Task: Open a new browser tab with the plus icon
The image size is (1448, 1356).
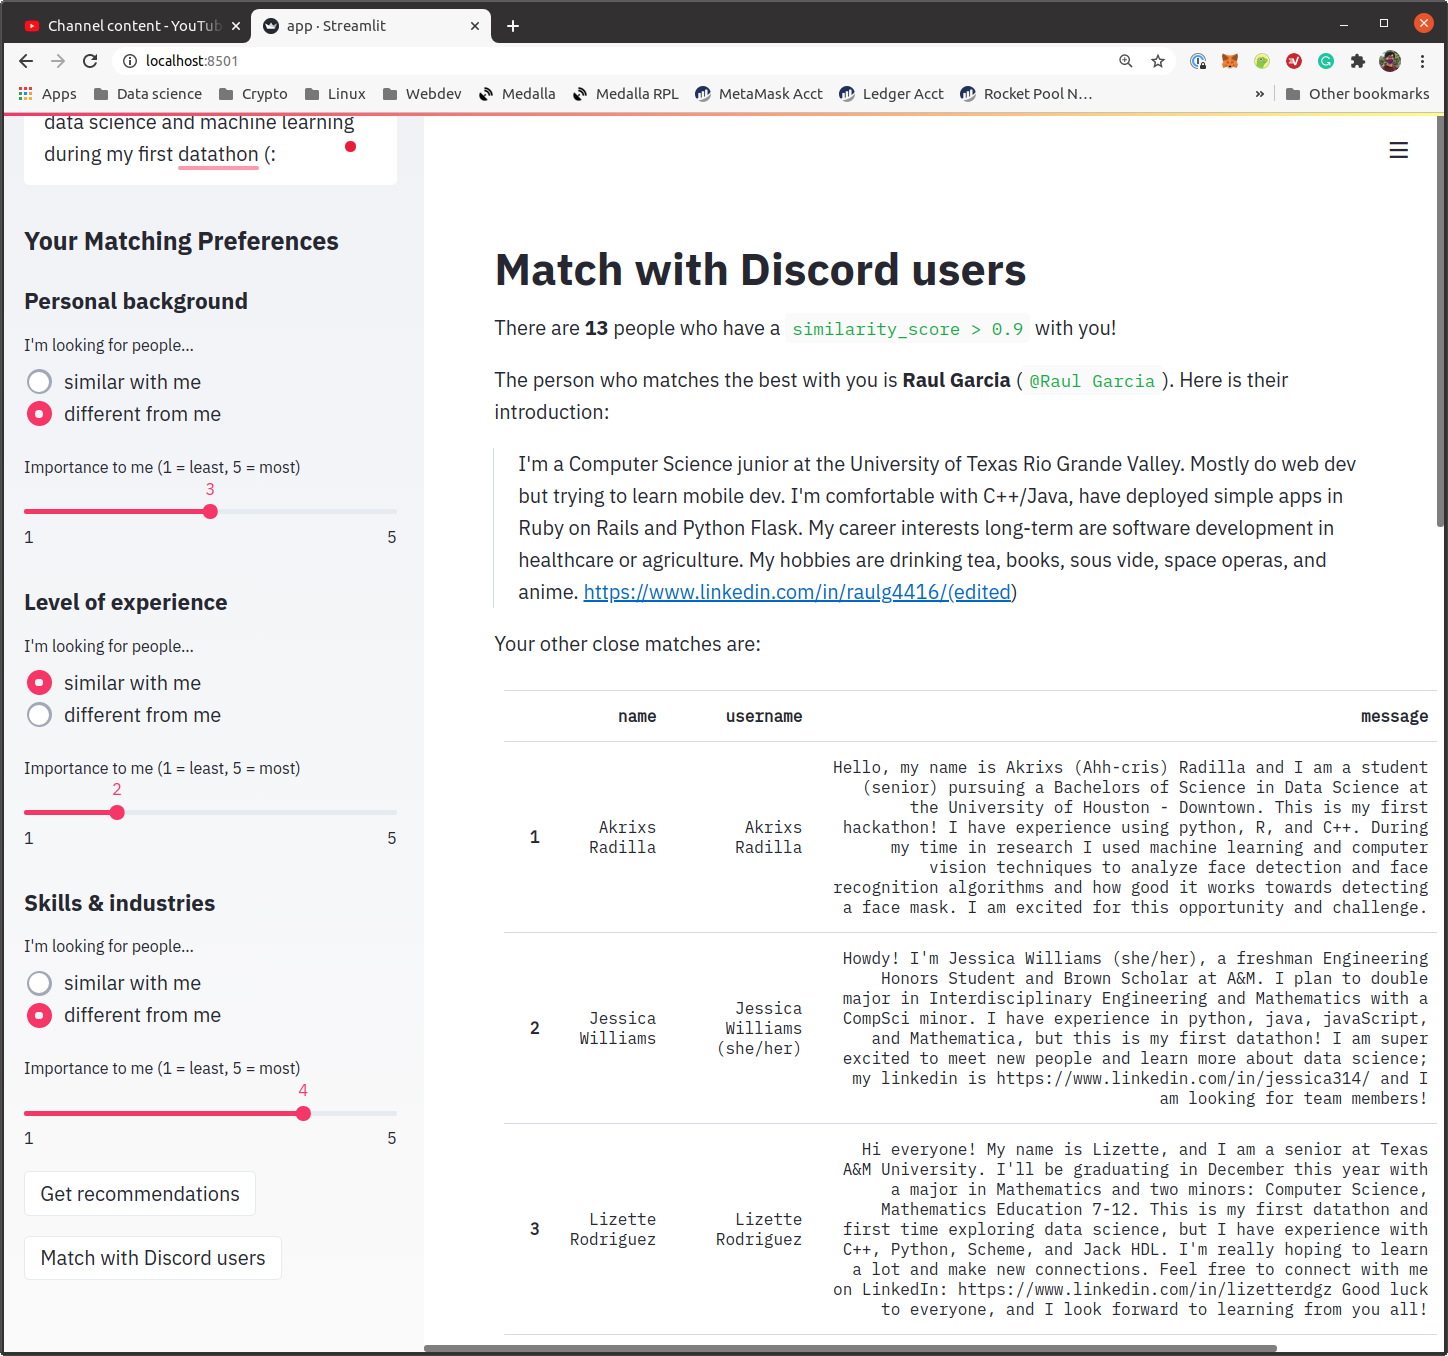Action: (513, 26)
